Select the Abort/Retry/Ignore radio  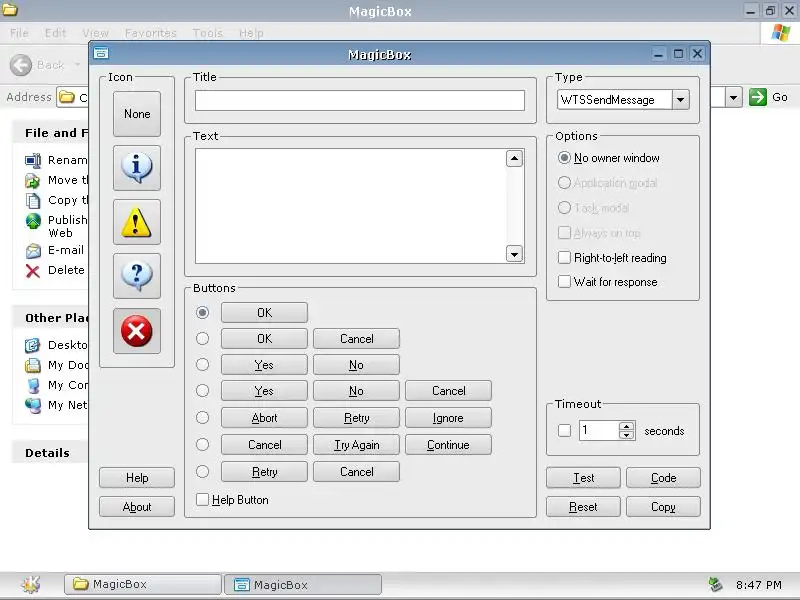click(203, 417)
